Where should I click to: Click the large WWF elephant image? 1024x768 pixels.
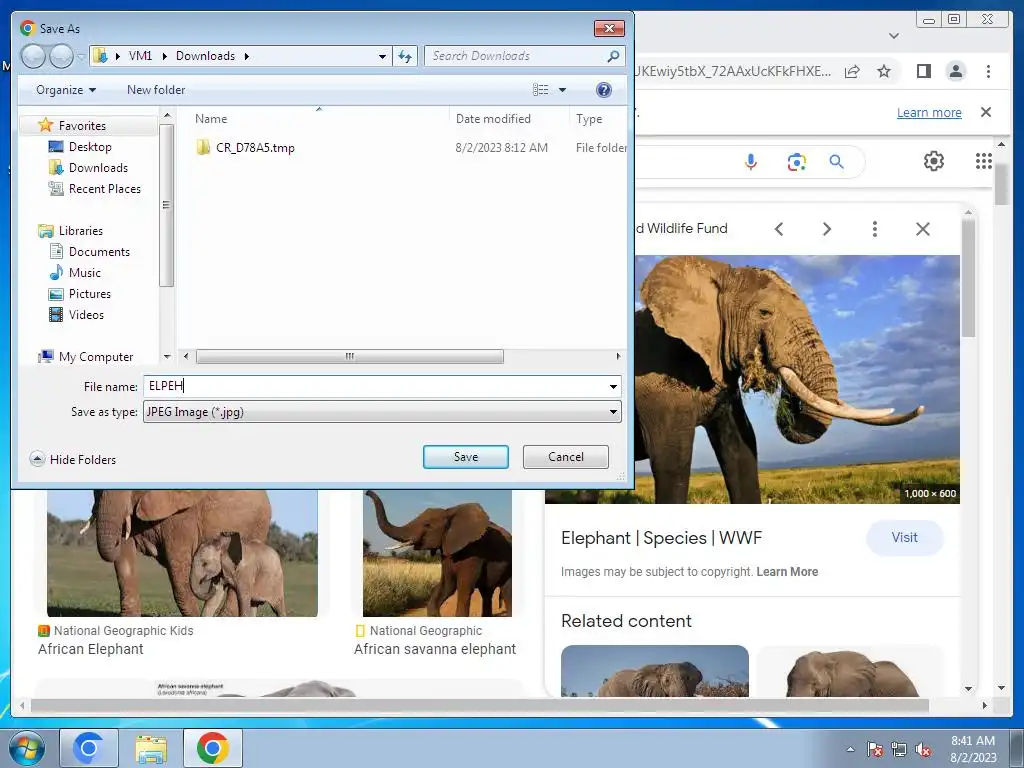pyautogui.click(x=797, y=379)
